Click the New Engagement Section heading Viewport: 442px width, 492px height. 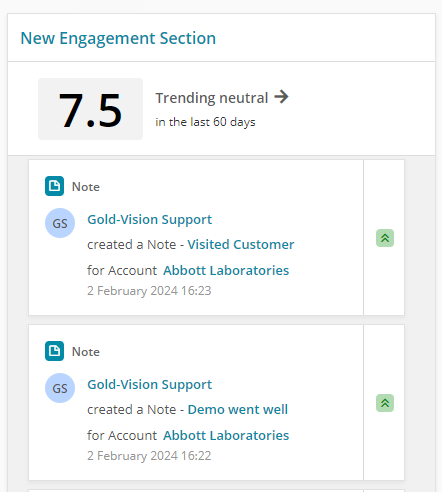pos(118,38)
